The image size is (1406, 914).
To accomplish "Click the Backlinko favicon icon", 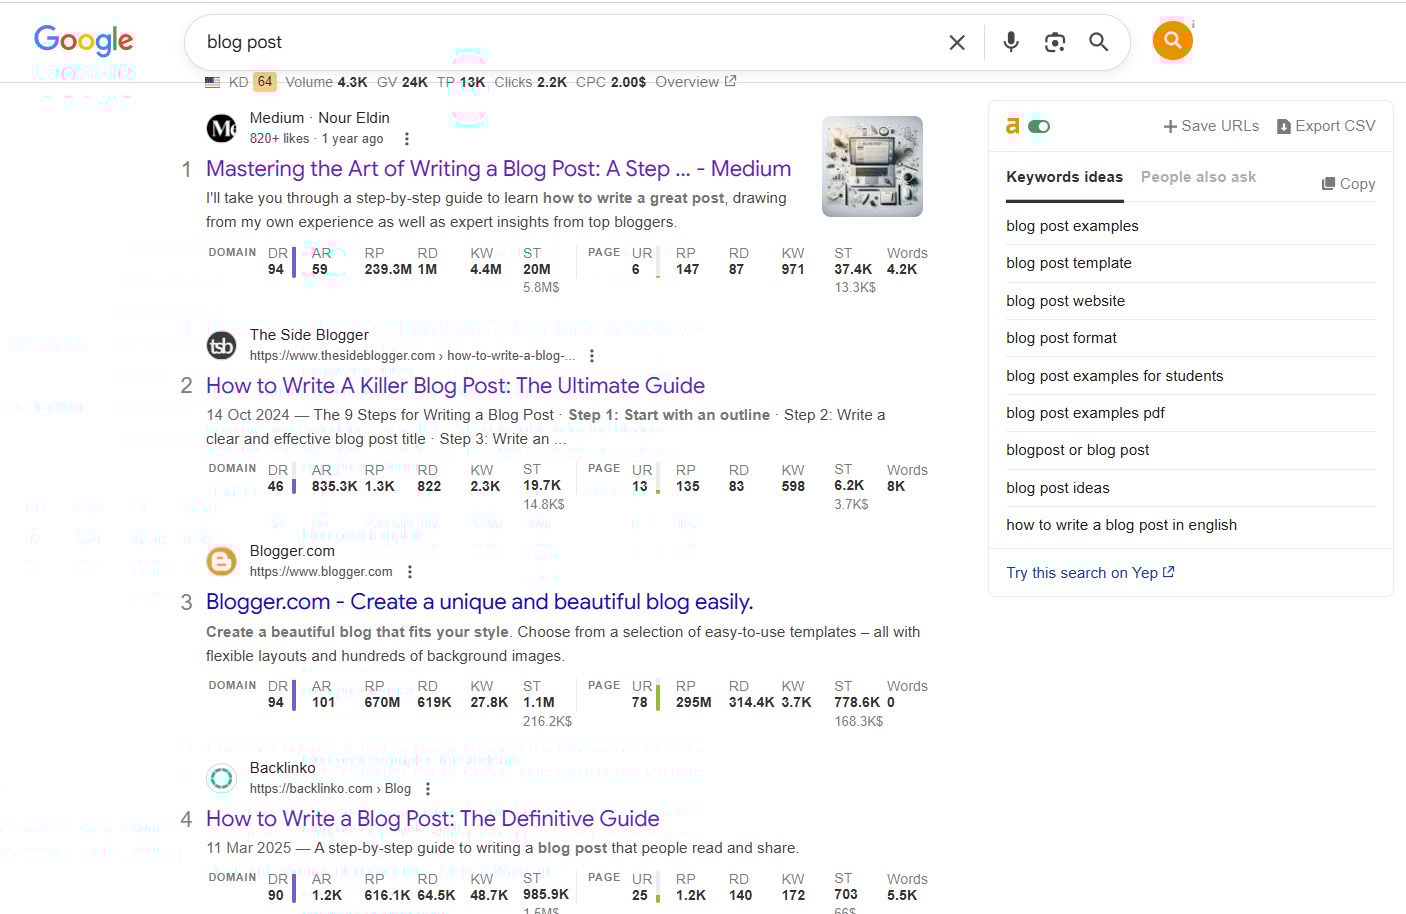I will (x=221, y=778).
